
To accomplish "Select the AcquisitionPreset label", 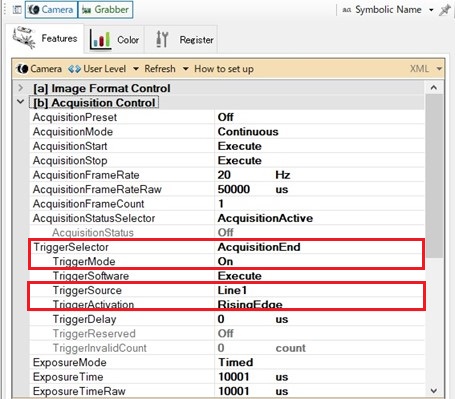I will pyautogui.click(x=75, y=117).
